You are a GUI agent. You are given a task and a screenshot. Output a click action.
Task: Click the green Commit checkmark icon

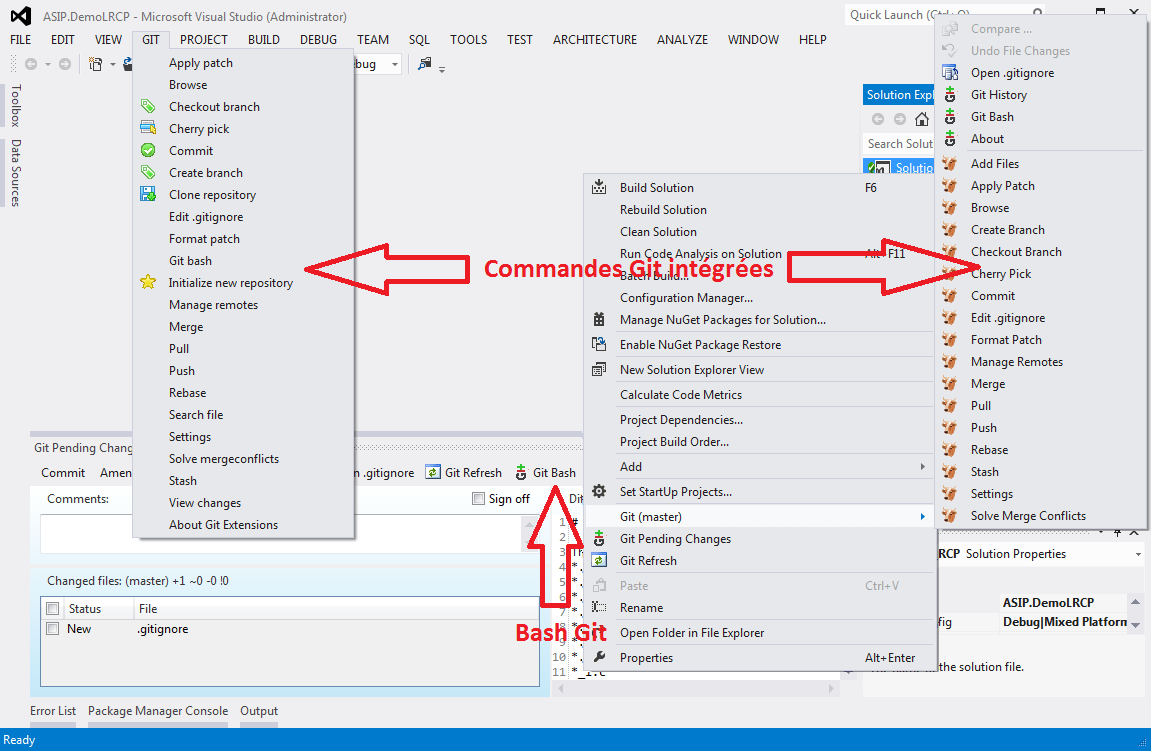148,151
